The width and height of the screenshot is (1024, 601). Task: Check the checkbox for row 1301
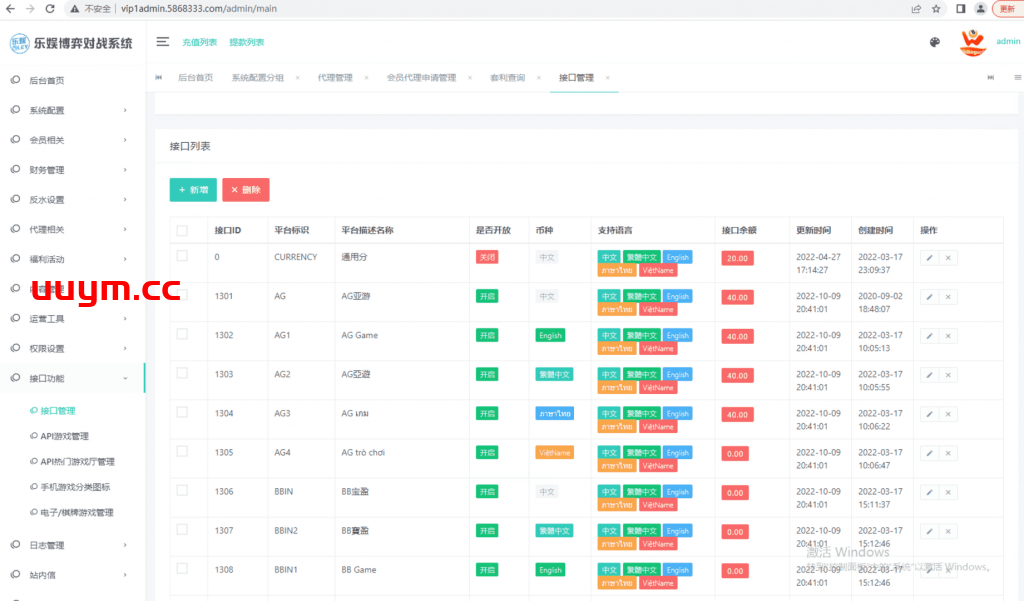point(182,295)
